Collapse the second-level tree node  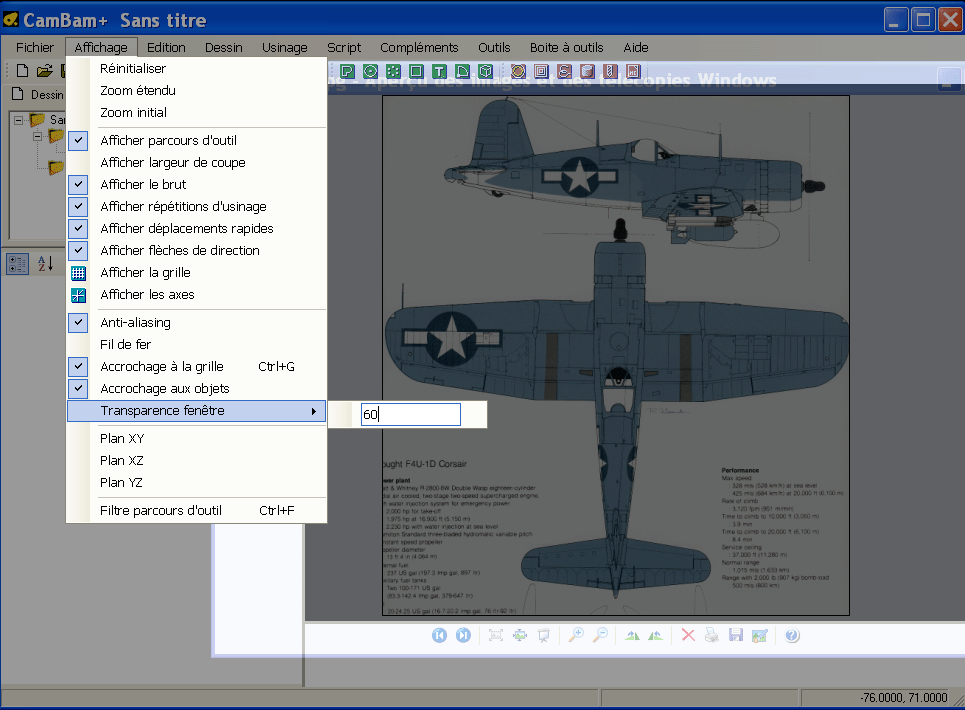(x=38, y=136)
